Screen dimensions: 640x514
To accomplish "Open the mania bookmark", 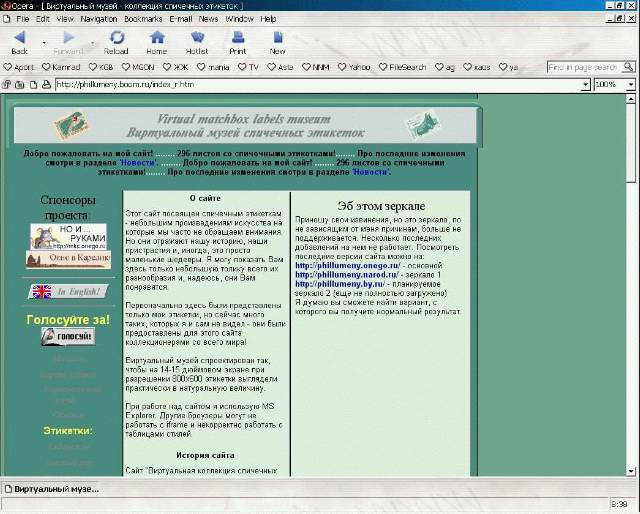I will [213, 67].
